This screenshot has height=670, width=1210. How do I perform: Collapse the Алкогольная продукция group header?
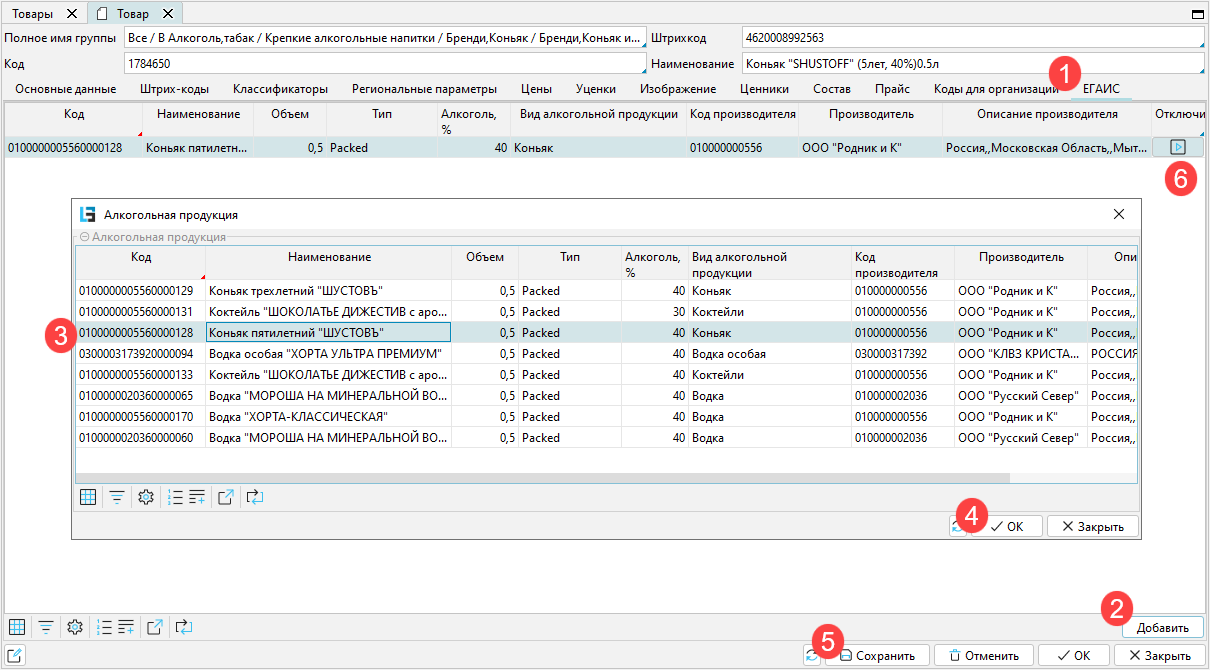pos(85,237)
